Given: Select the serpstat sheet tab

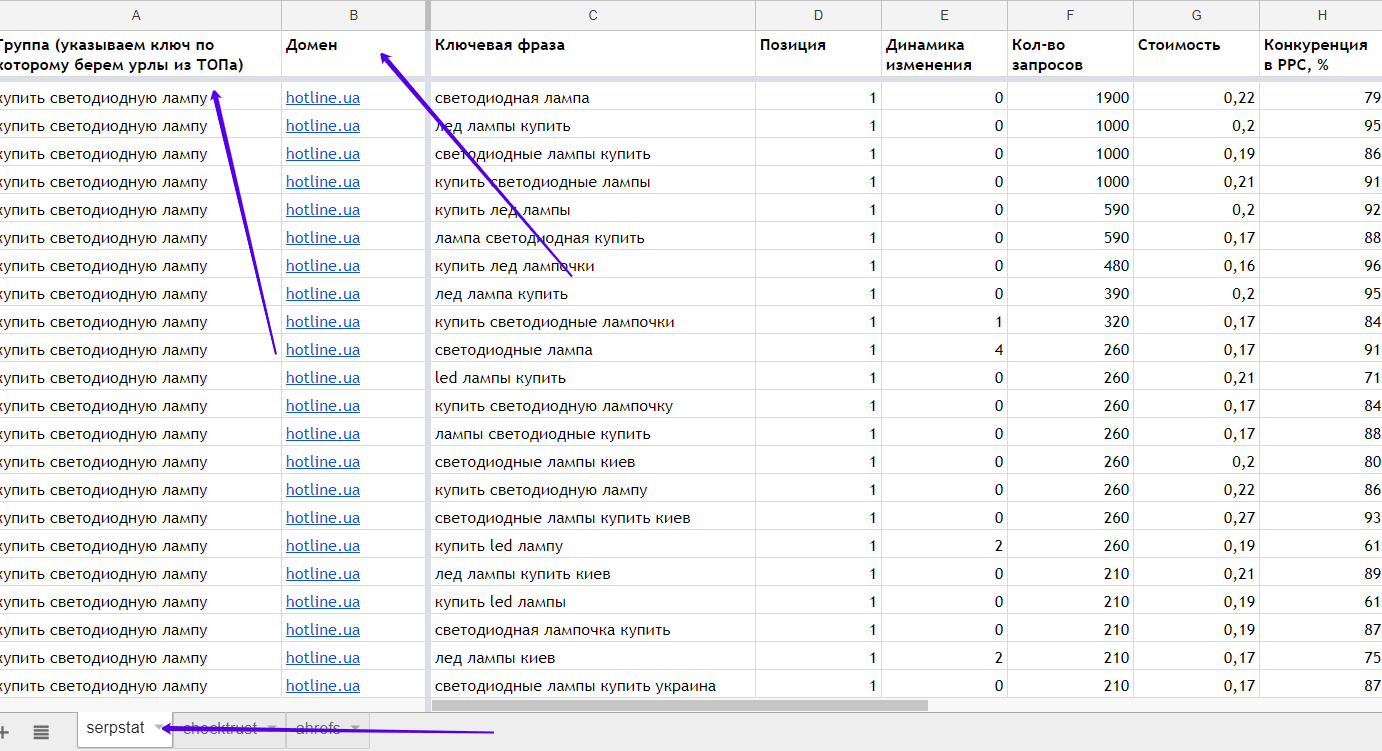Looking at the screenshot, I should [114, 728].
